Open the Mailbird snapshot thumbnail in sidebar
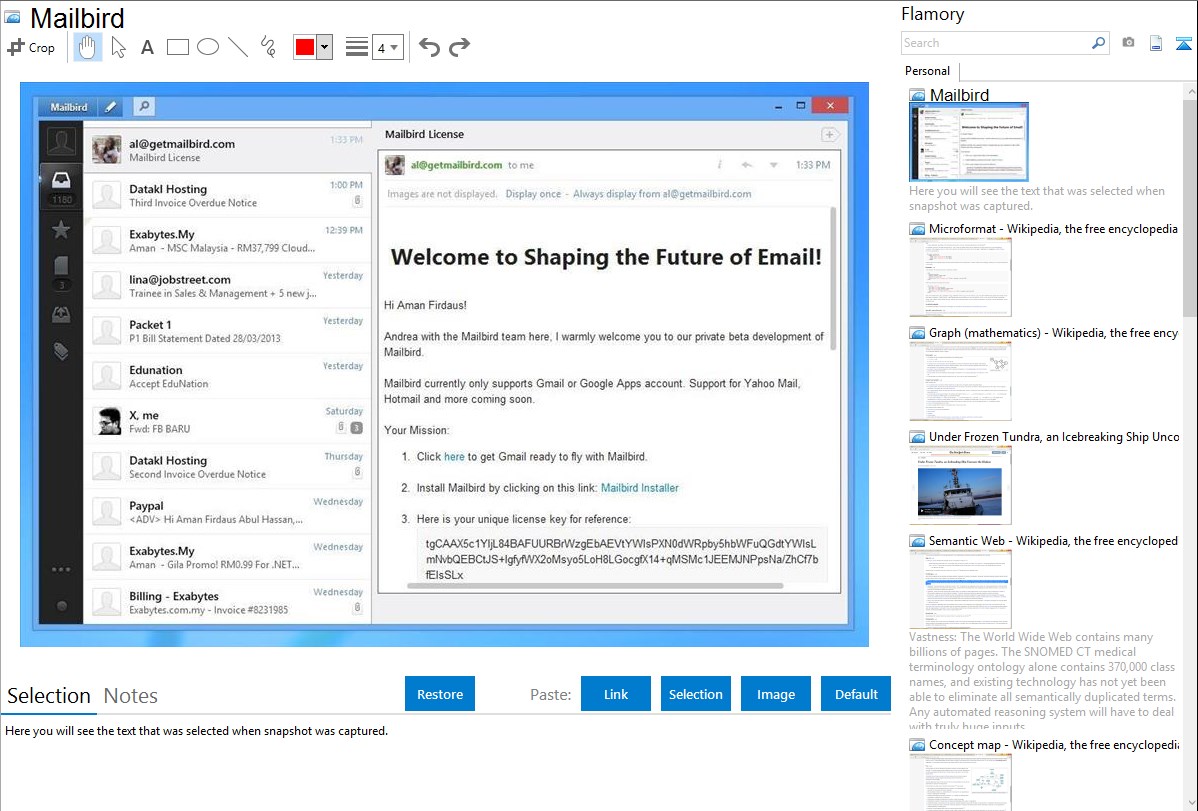The width and height of the screenshot is (1198, 811). click(969, 142)
